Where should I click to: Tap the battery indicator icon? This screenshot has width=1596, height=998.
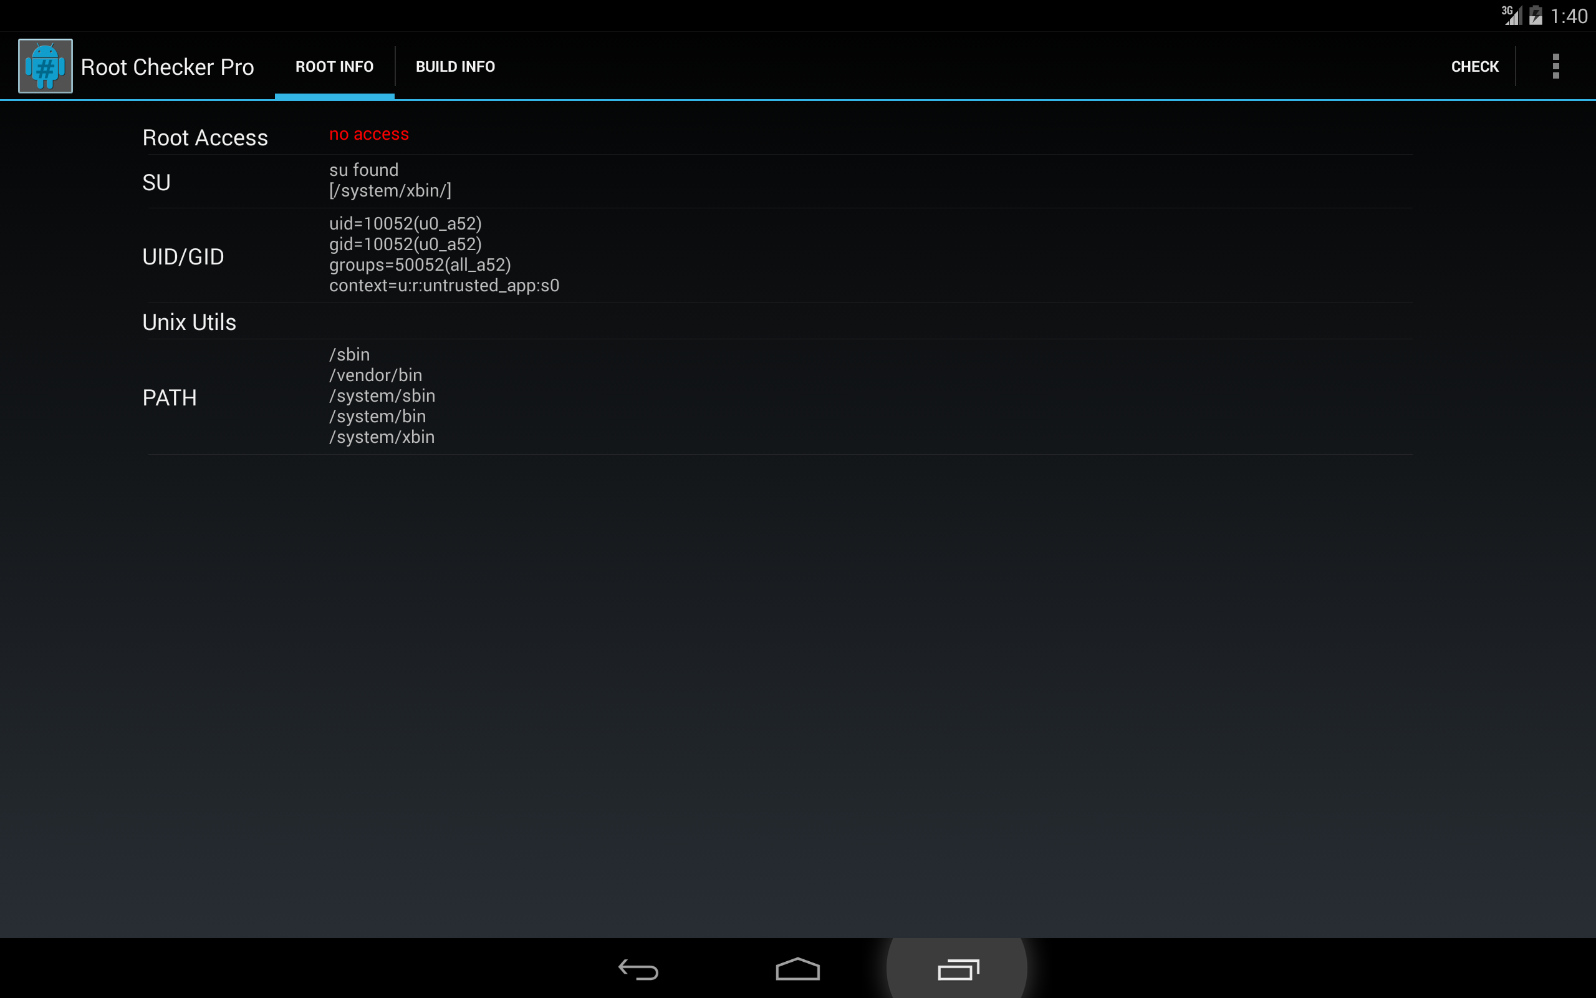[1535, 16]
